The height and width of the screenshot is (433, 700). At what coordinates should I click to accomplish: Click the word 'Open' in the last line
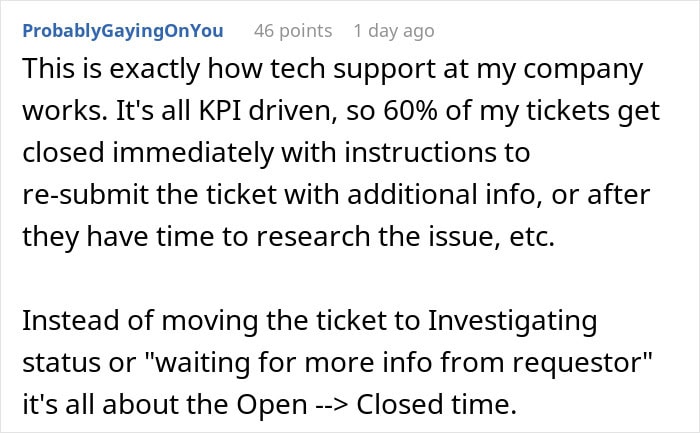[271, 404]
